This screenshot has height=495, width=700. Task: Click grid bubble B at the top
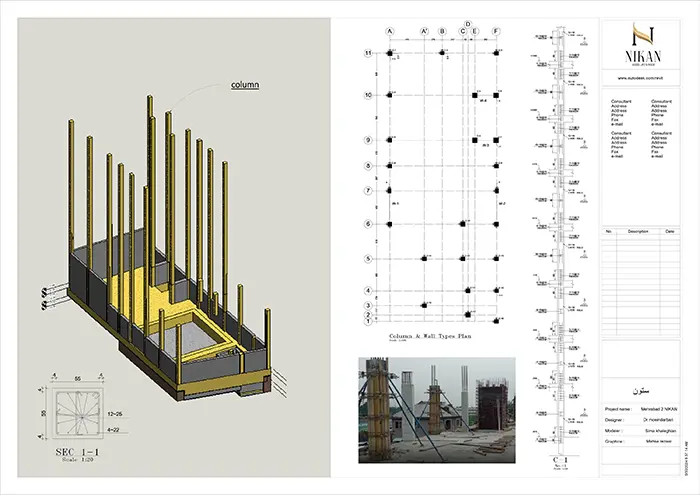442,32
